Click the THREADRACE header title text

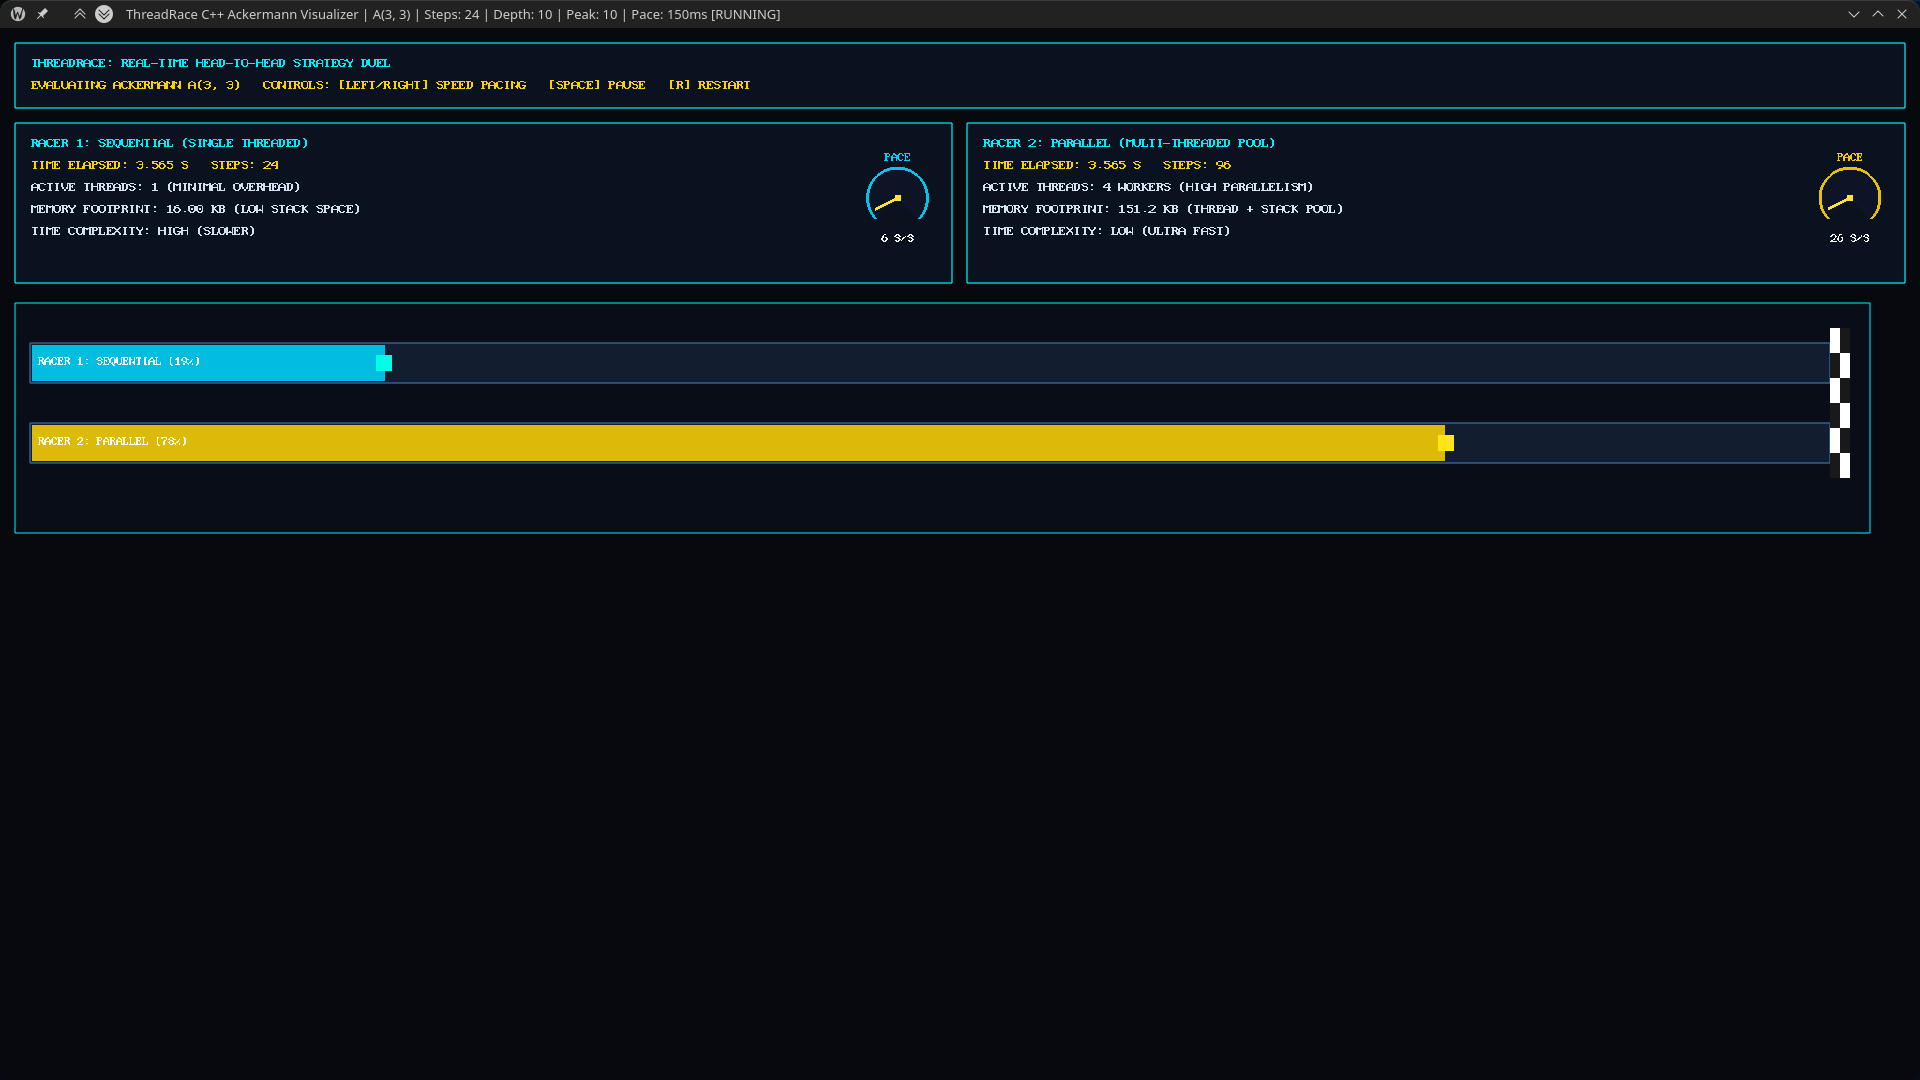click(211, 63)
